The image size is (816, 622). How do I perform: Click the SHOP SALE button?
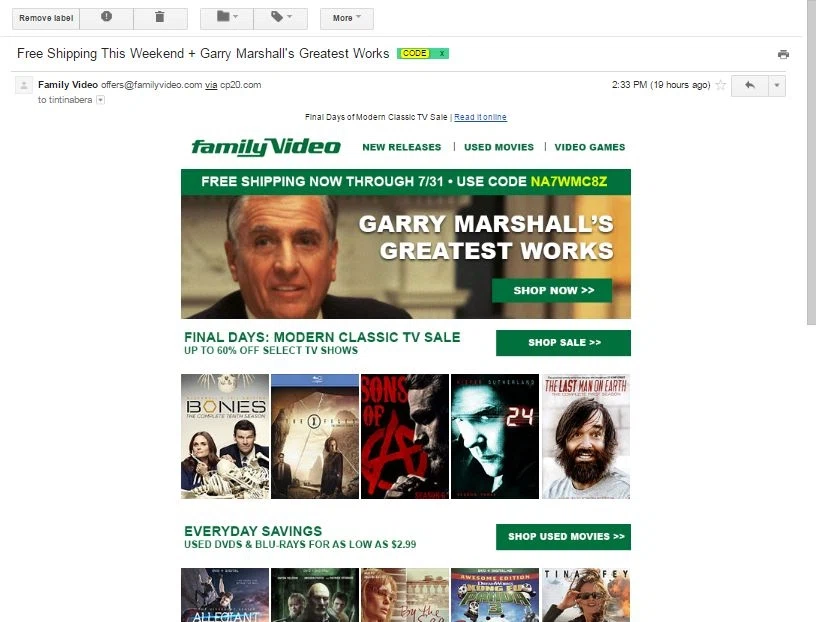pyautogui.click(x=564, y=343)
